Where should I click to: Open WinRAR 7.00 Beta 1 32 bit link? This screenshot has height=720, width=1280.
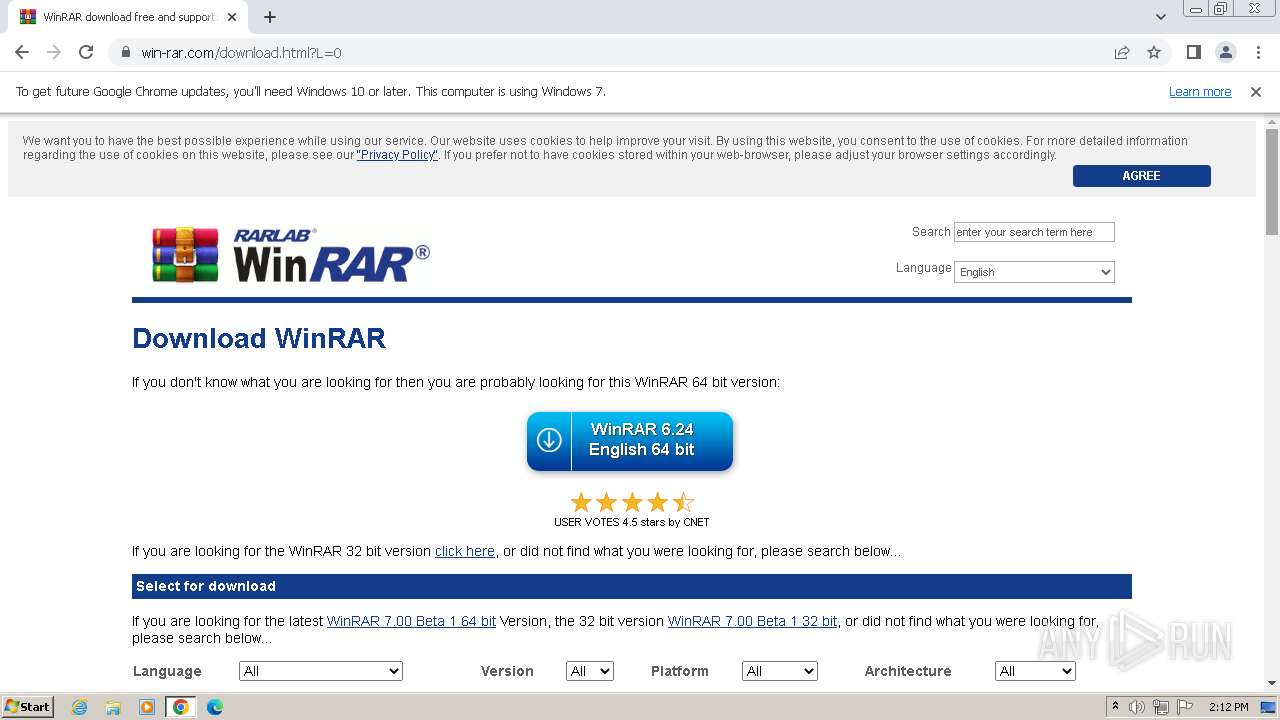pos(752,621)
